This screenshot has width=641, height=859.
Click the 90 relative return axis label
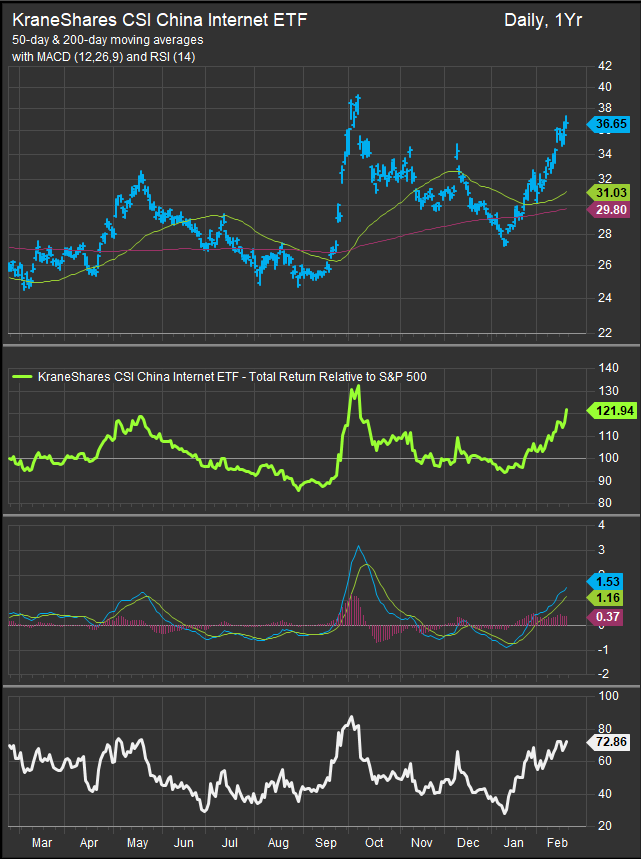click(605, 481)
